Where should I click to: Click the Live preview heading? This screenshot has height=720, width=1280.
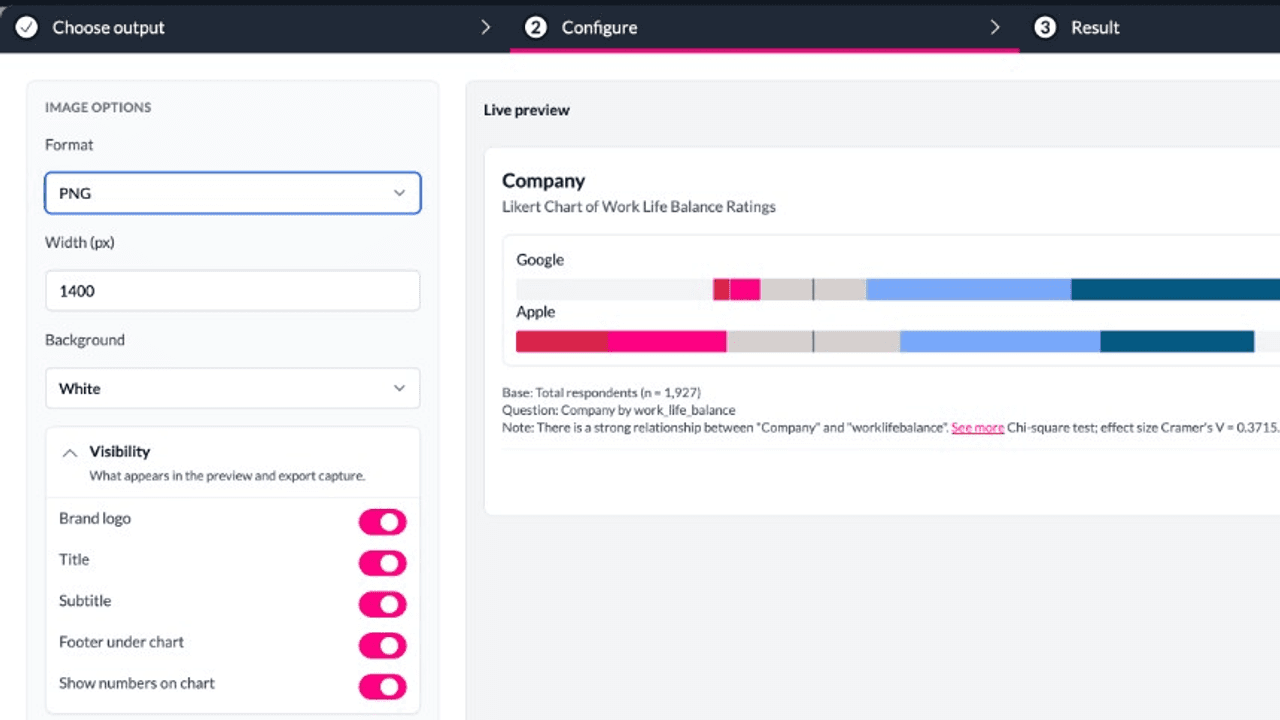point(527,110)
